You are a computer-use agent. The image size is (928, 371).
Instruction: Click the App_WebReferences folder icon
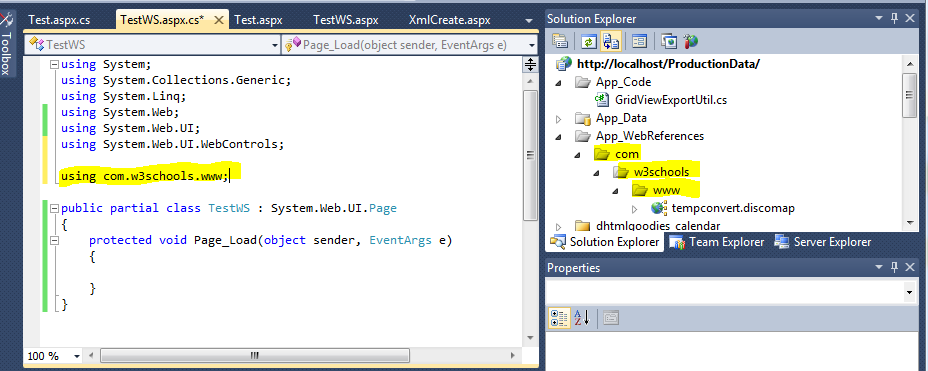pos(583,136)
